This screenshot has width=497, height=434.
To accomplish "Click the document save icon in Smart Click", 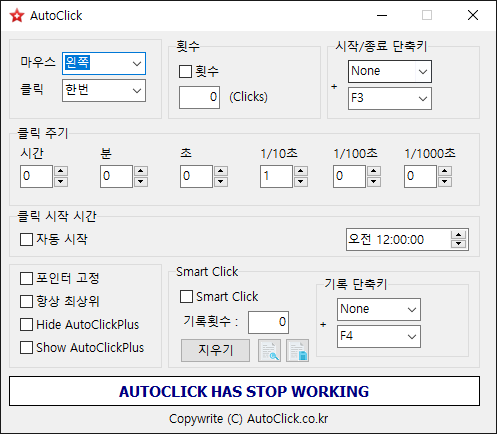I will point(297,351).
